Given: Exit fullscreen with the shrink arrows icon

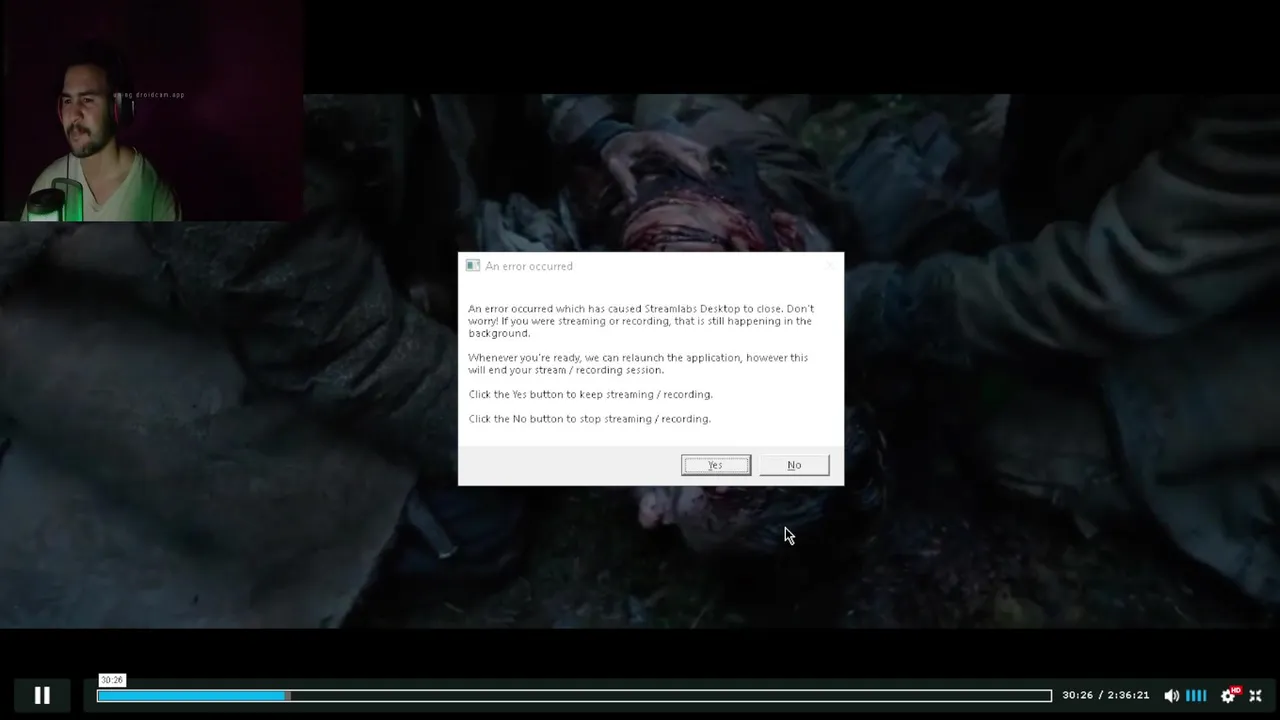Looking at the screenshot, I should click(x=1256, y=695).
